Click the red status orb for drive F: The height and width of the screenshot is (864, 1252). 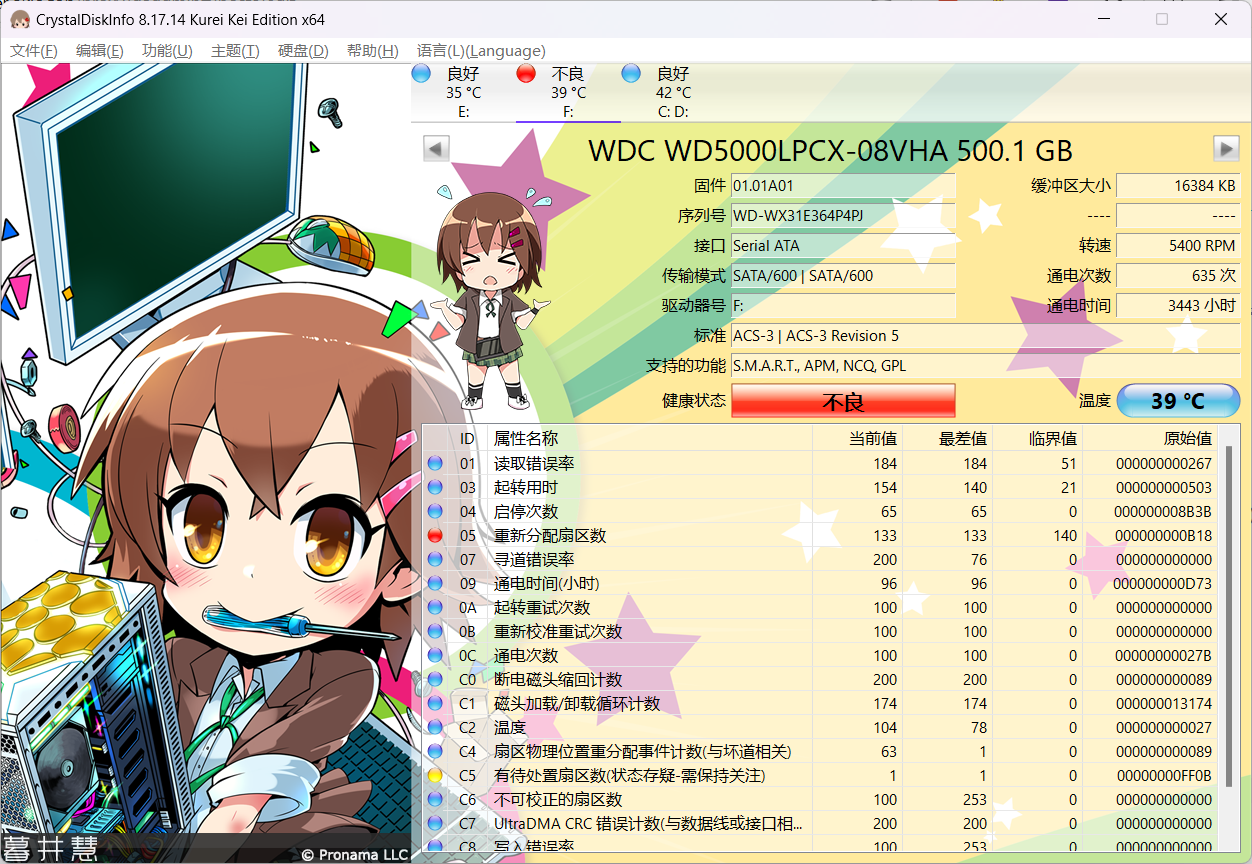[x=526, y=73]
